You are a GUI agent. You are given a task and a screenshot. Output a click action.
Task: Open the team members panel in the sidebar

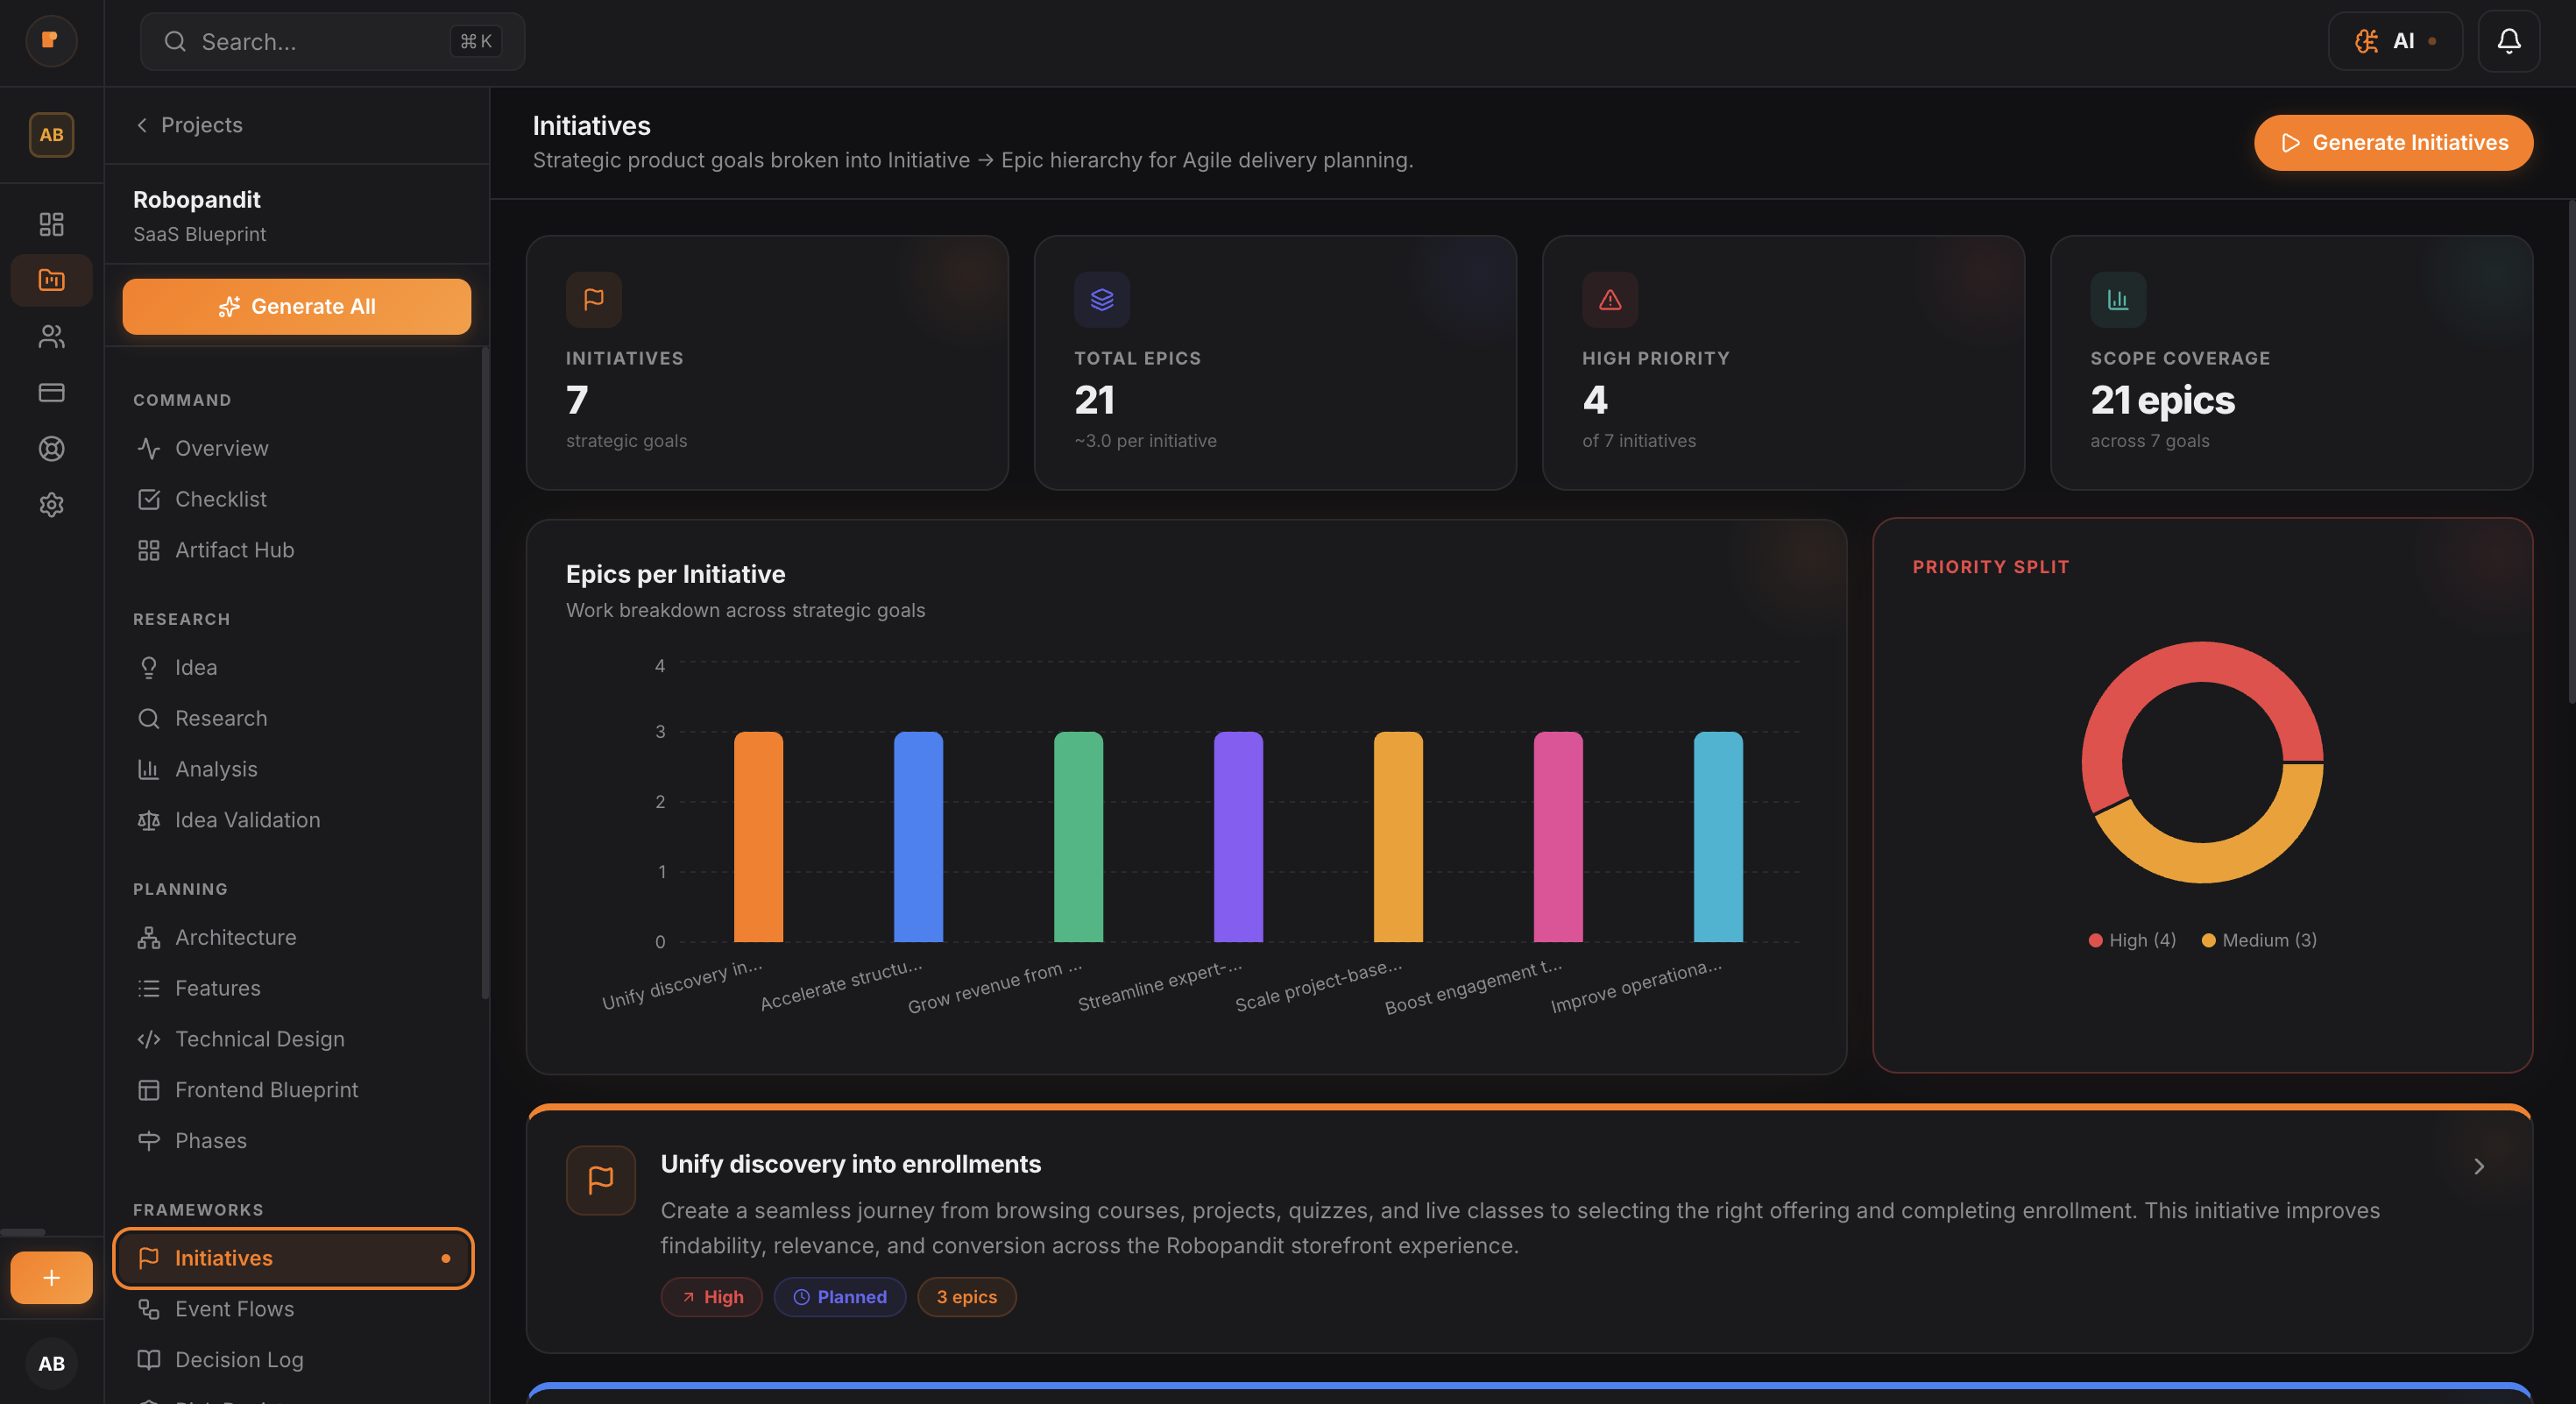click(x=51, y=337)
